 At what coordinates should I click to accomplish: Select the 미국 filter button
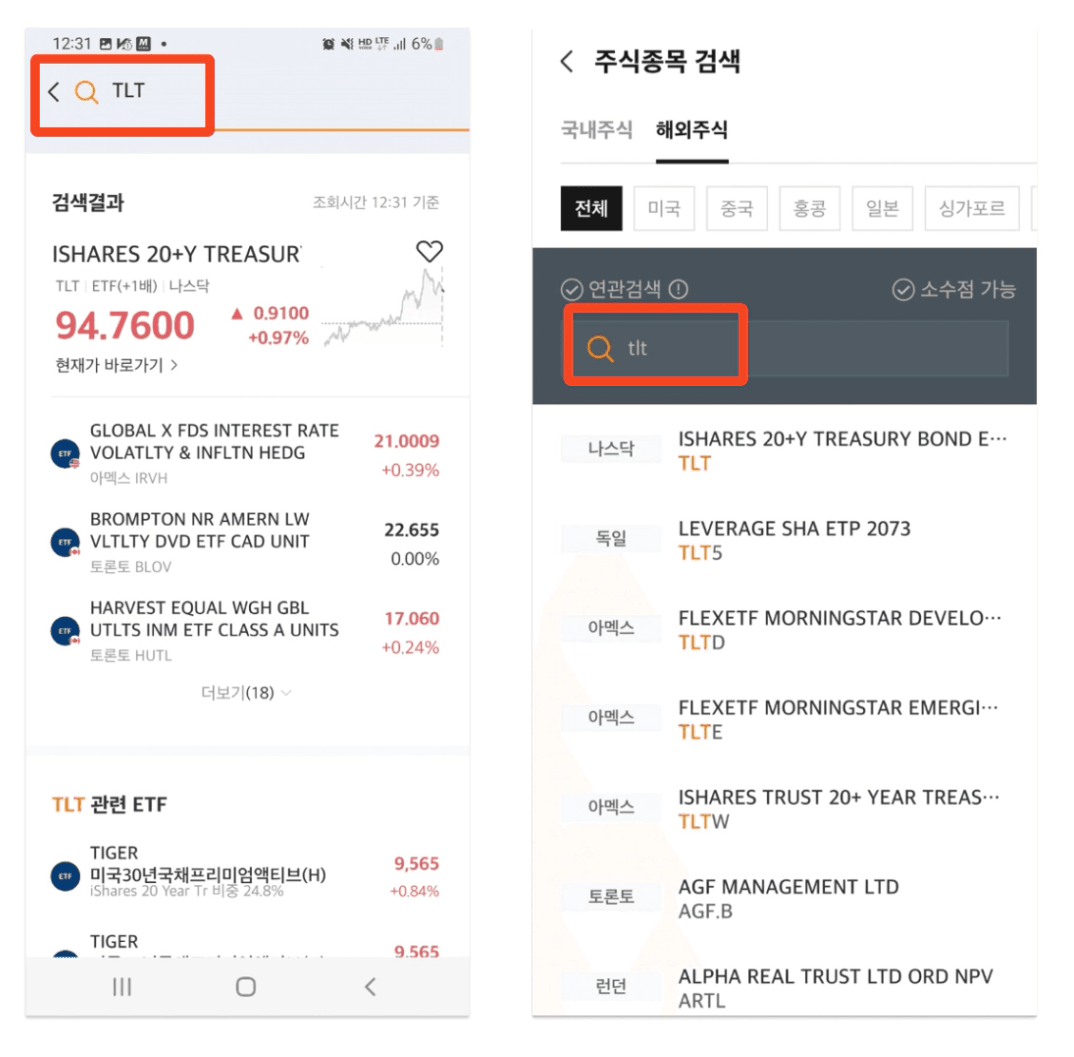coord(664,208)
